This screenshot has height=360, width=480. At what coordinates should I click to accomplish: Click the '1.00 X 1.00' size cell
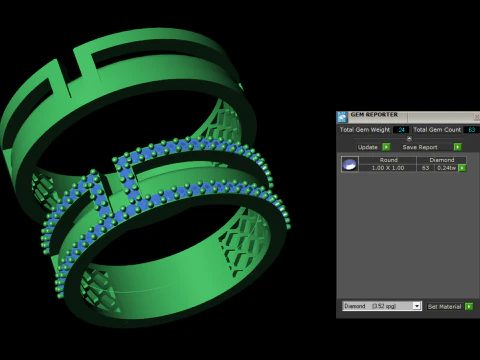pos(388,168)
